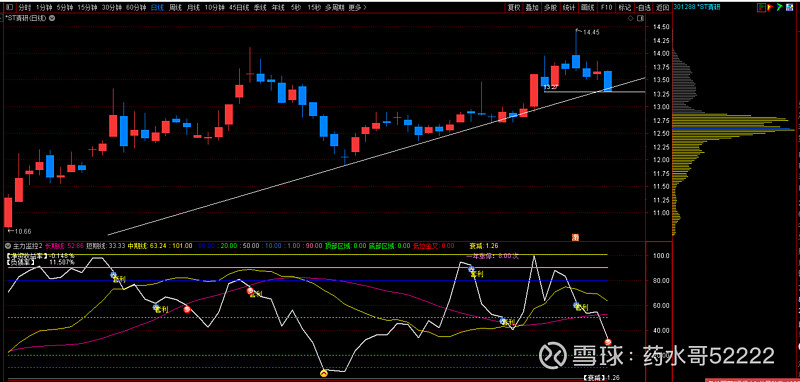Open the *ST清研 chart title dropdown arrow

point(53,18)
